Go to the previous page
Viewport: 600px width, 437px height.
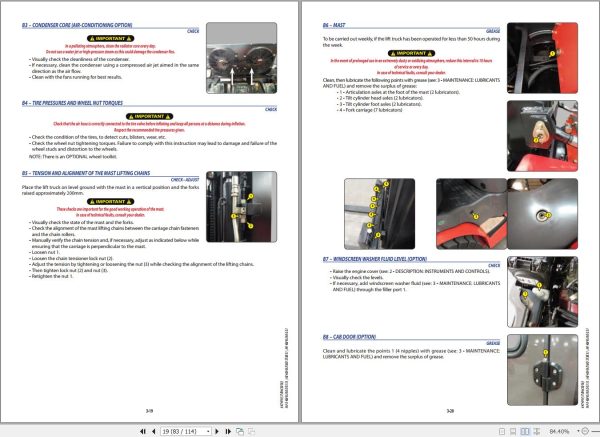coord(153,431)
